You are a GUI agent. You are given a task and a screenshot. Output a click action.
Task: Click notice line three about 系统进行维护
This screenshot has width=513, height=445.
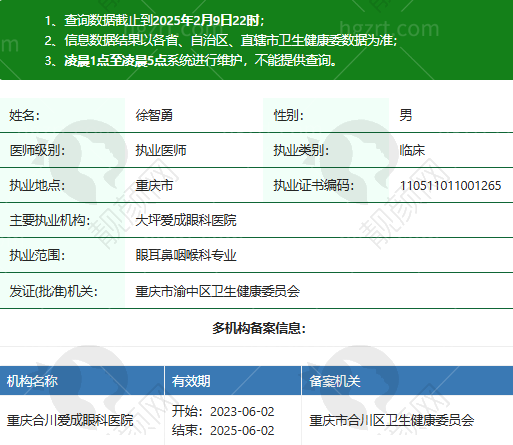(x=191, y=60)
